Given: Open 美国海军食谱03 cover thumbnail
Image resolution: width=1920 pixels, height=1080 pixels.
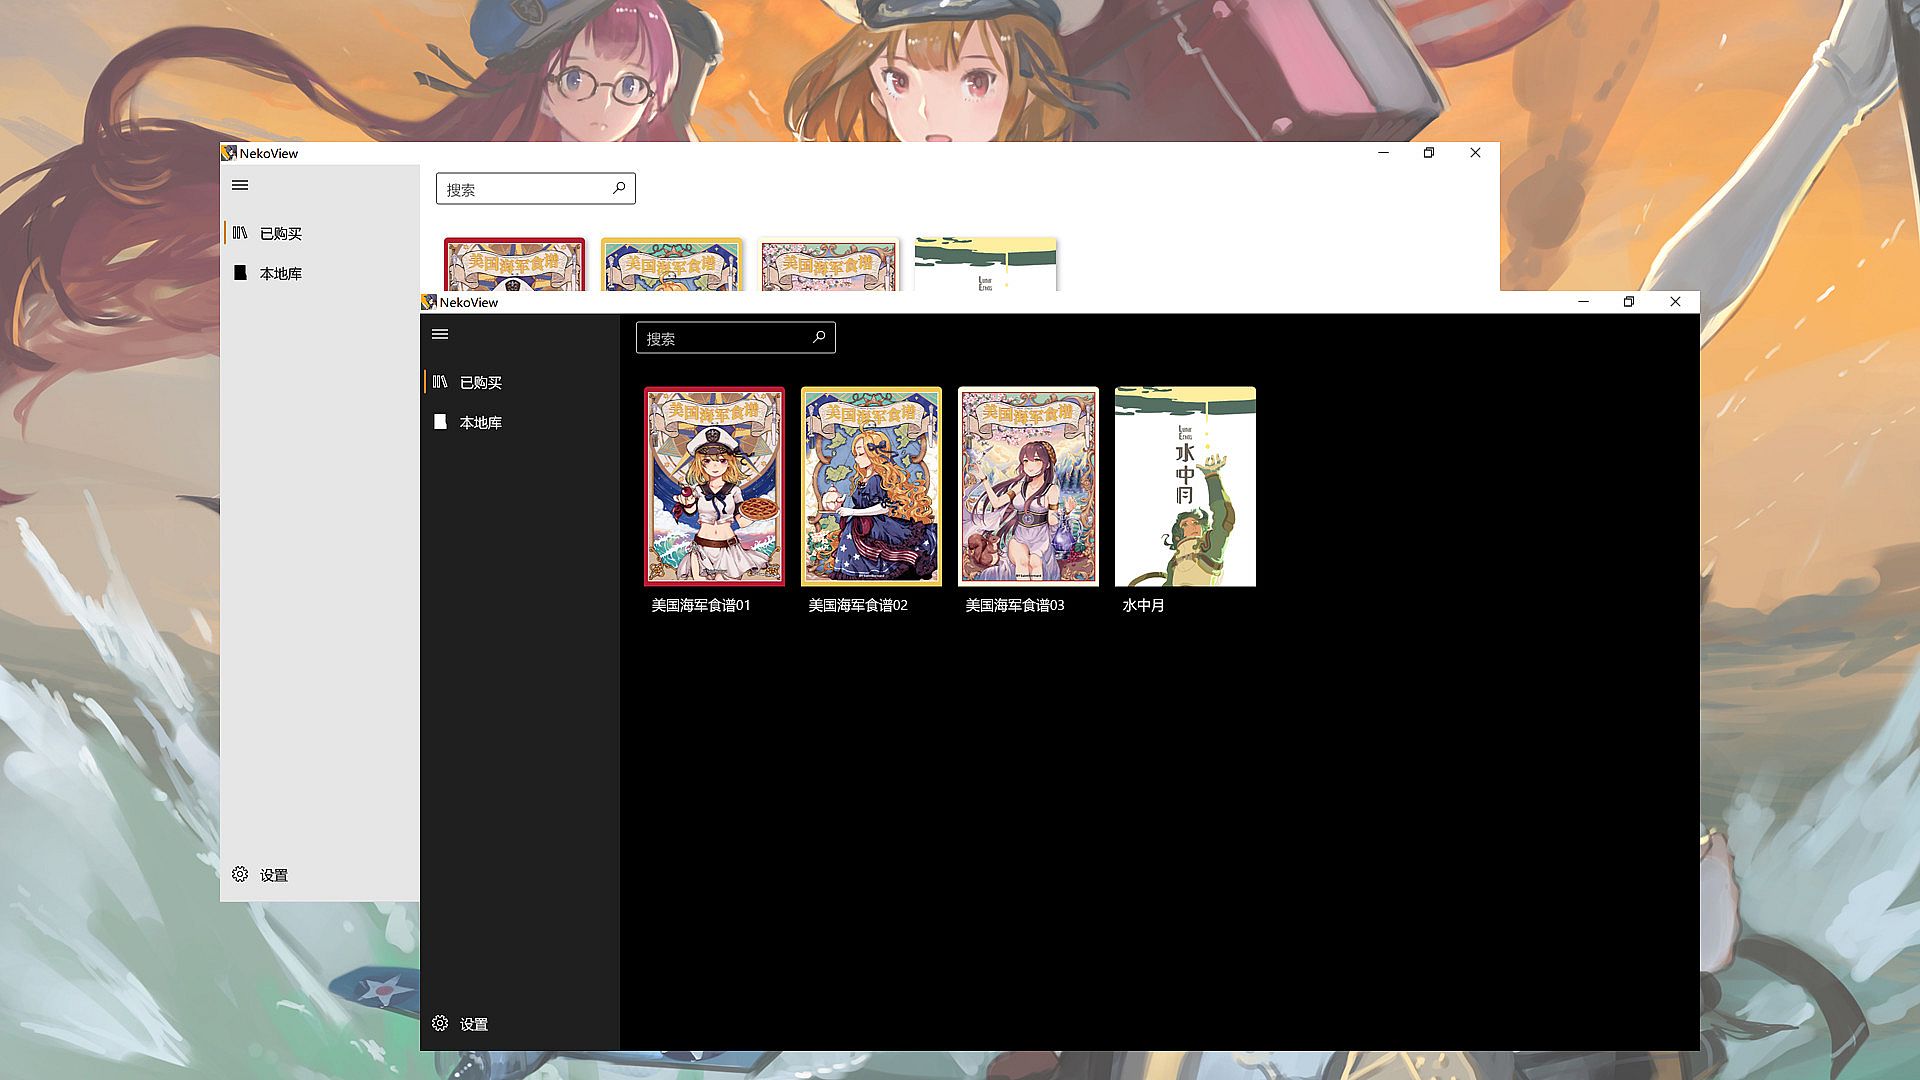Looking at the screenshot, I should [x=1028, y=486].
